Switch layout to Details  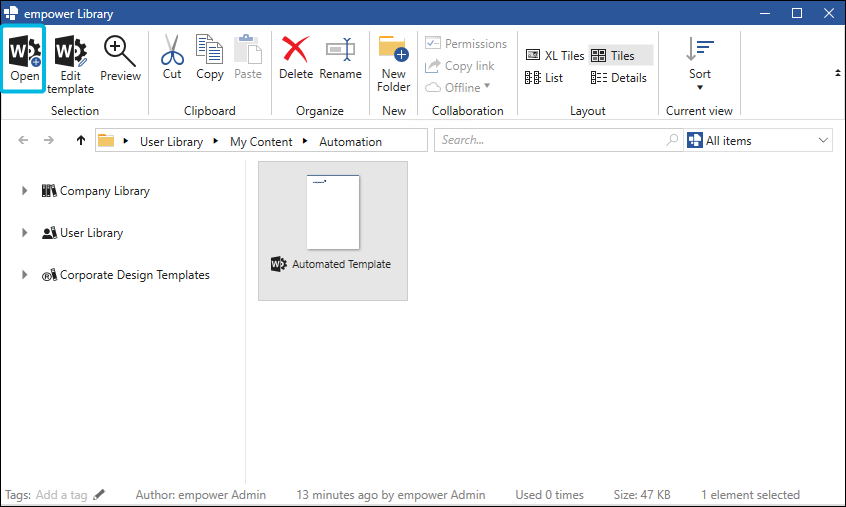pyautogui.click(x=618, y=78)
